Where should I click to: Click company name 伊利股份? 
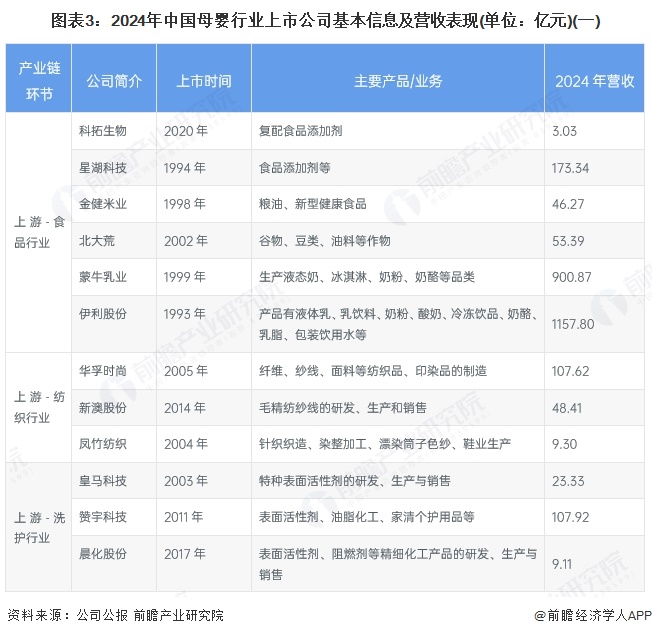(x=103, y=314)
